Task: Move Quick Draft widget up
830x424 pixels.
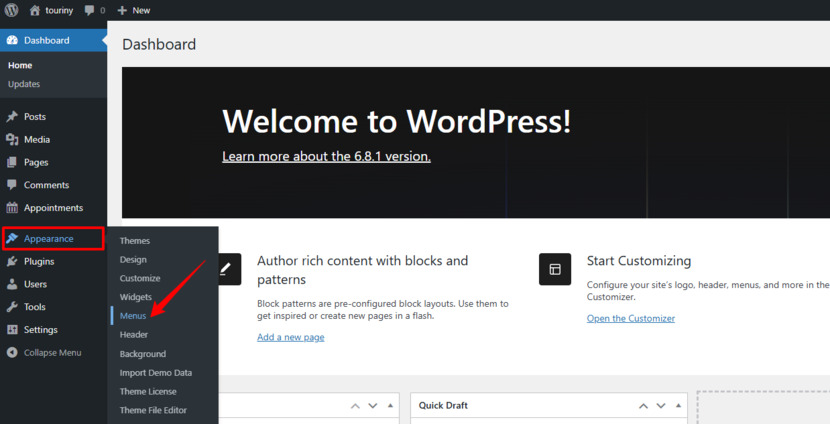Action: coord(643,405)
